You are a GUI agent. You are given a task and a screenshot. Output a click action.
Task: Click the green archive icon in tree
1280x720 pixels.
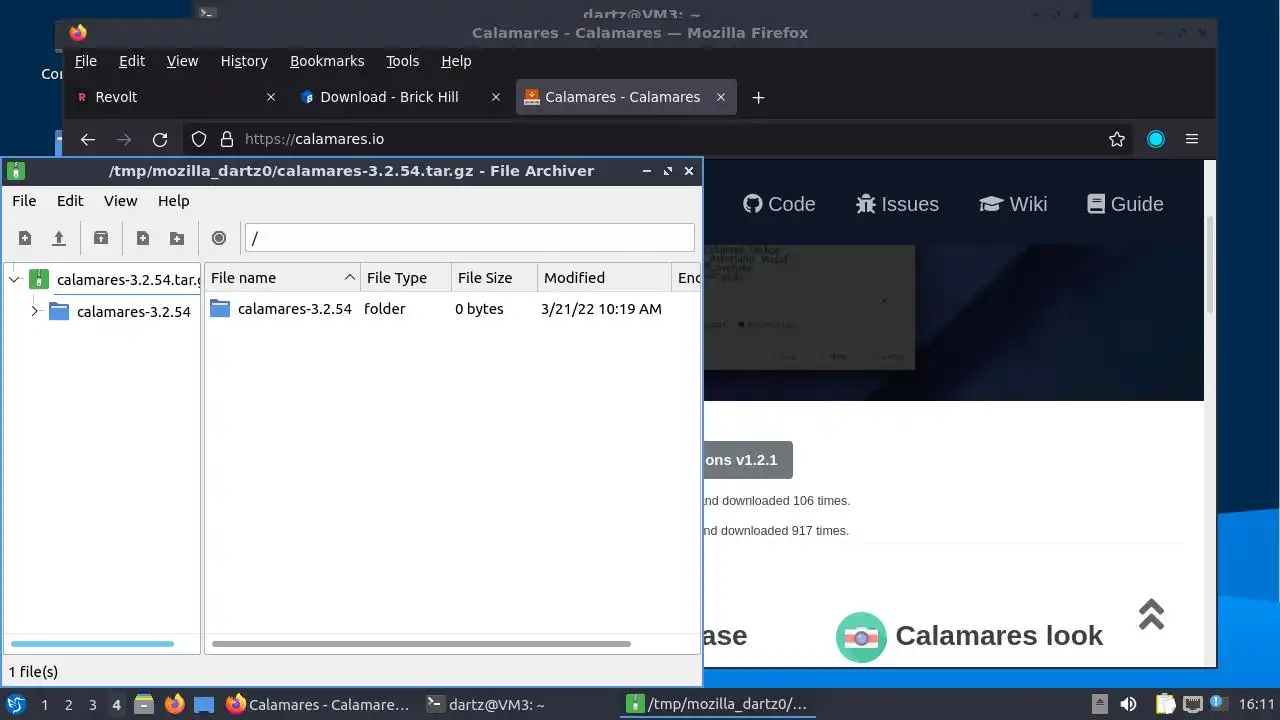coord(39,279)
